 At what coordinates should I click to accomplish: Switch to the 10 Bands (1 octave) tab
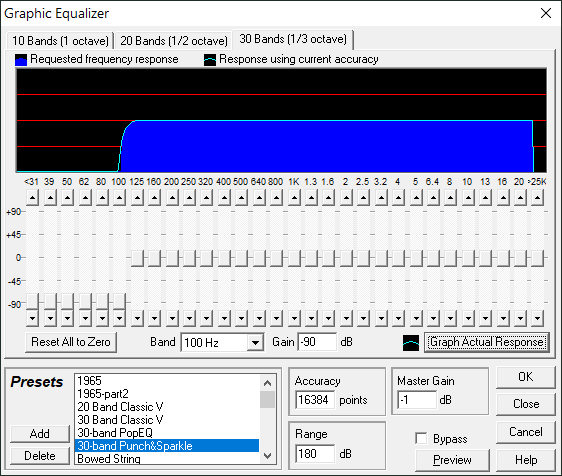(60, 41)
